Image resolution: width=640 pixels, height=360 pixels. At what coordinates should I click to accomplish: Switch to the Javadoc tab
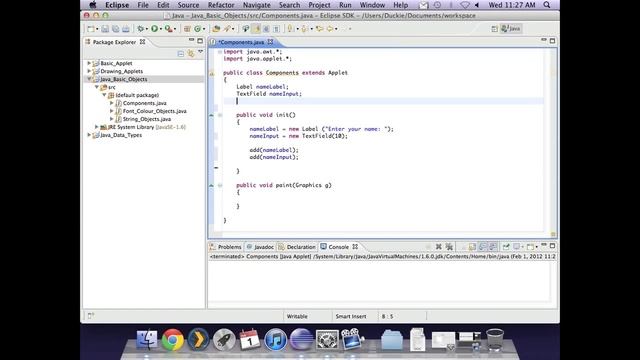pyautogui.click(x=260, y=247)
